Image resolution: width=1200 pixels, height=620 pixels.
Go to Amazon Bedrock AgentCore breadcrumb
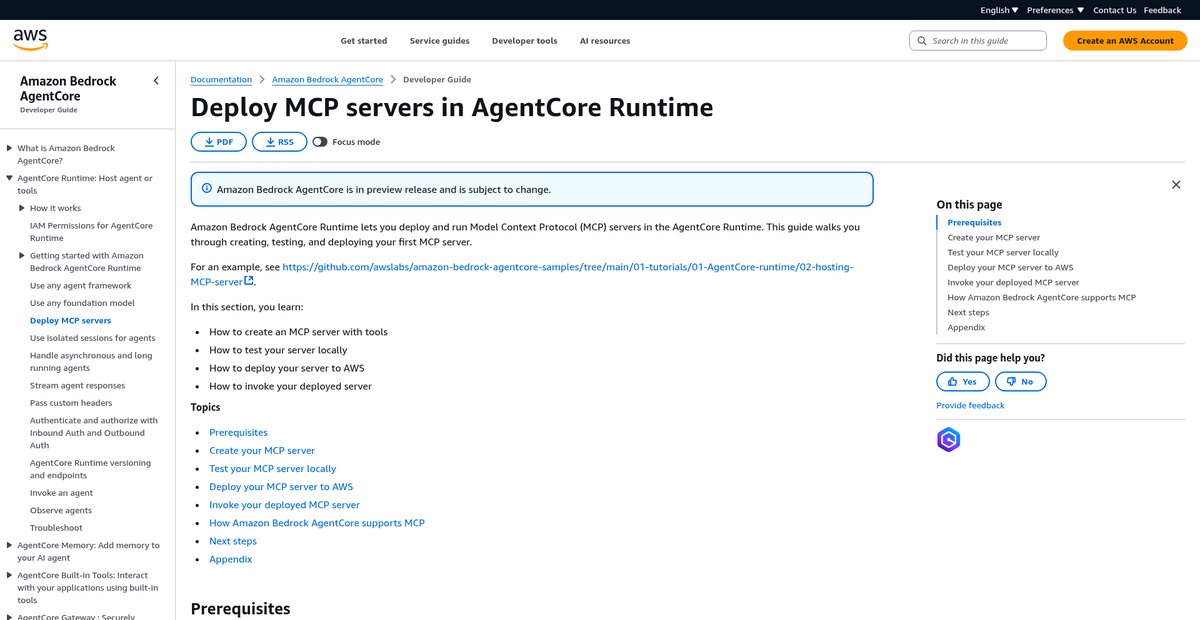327,79
